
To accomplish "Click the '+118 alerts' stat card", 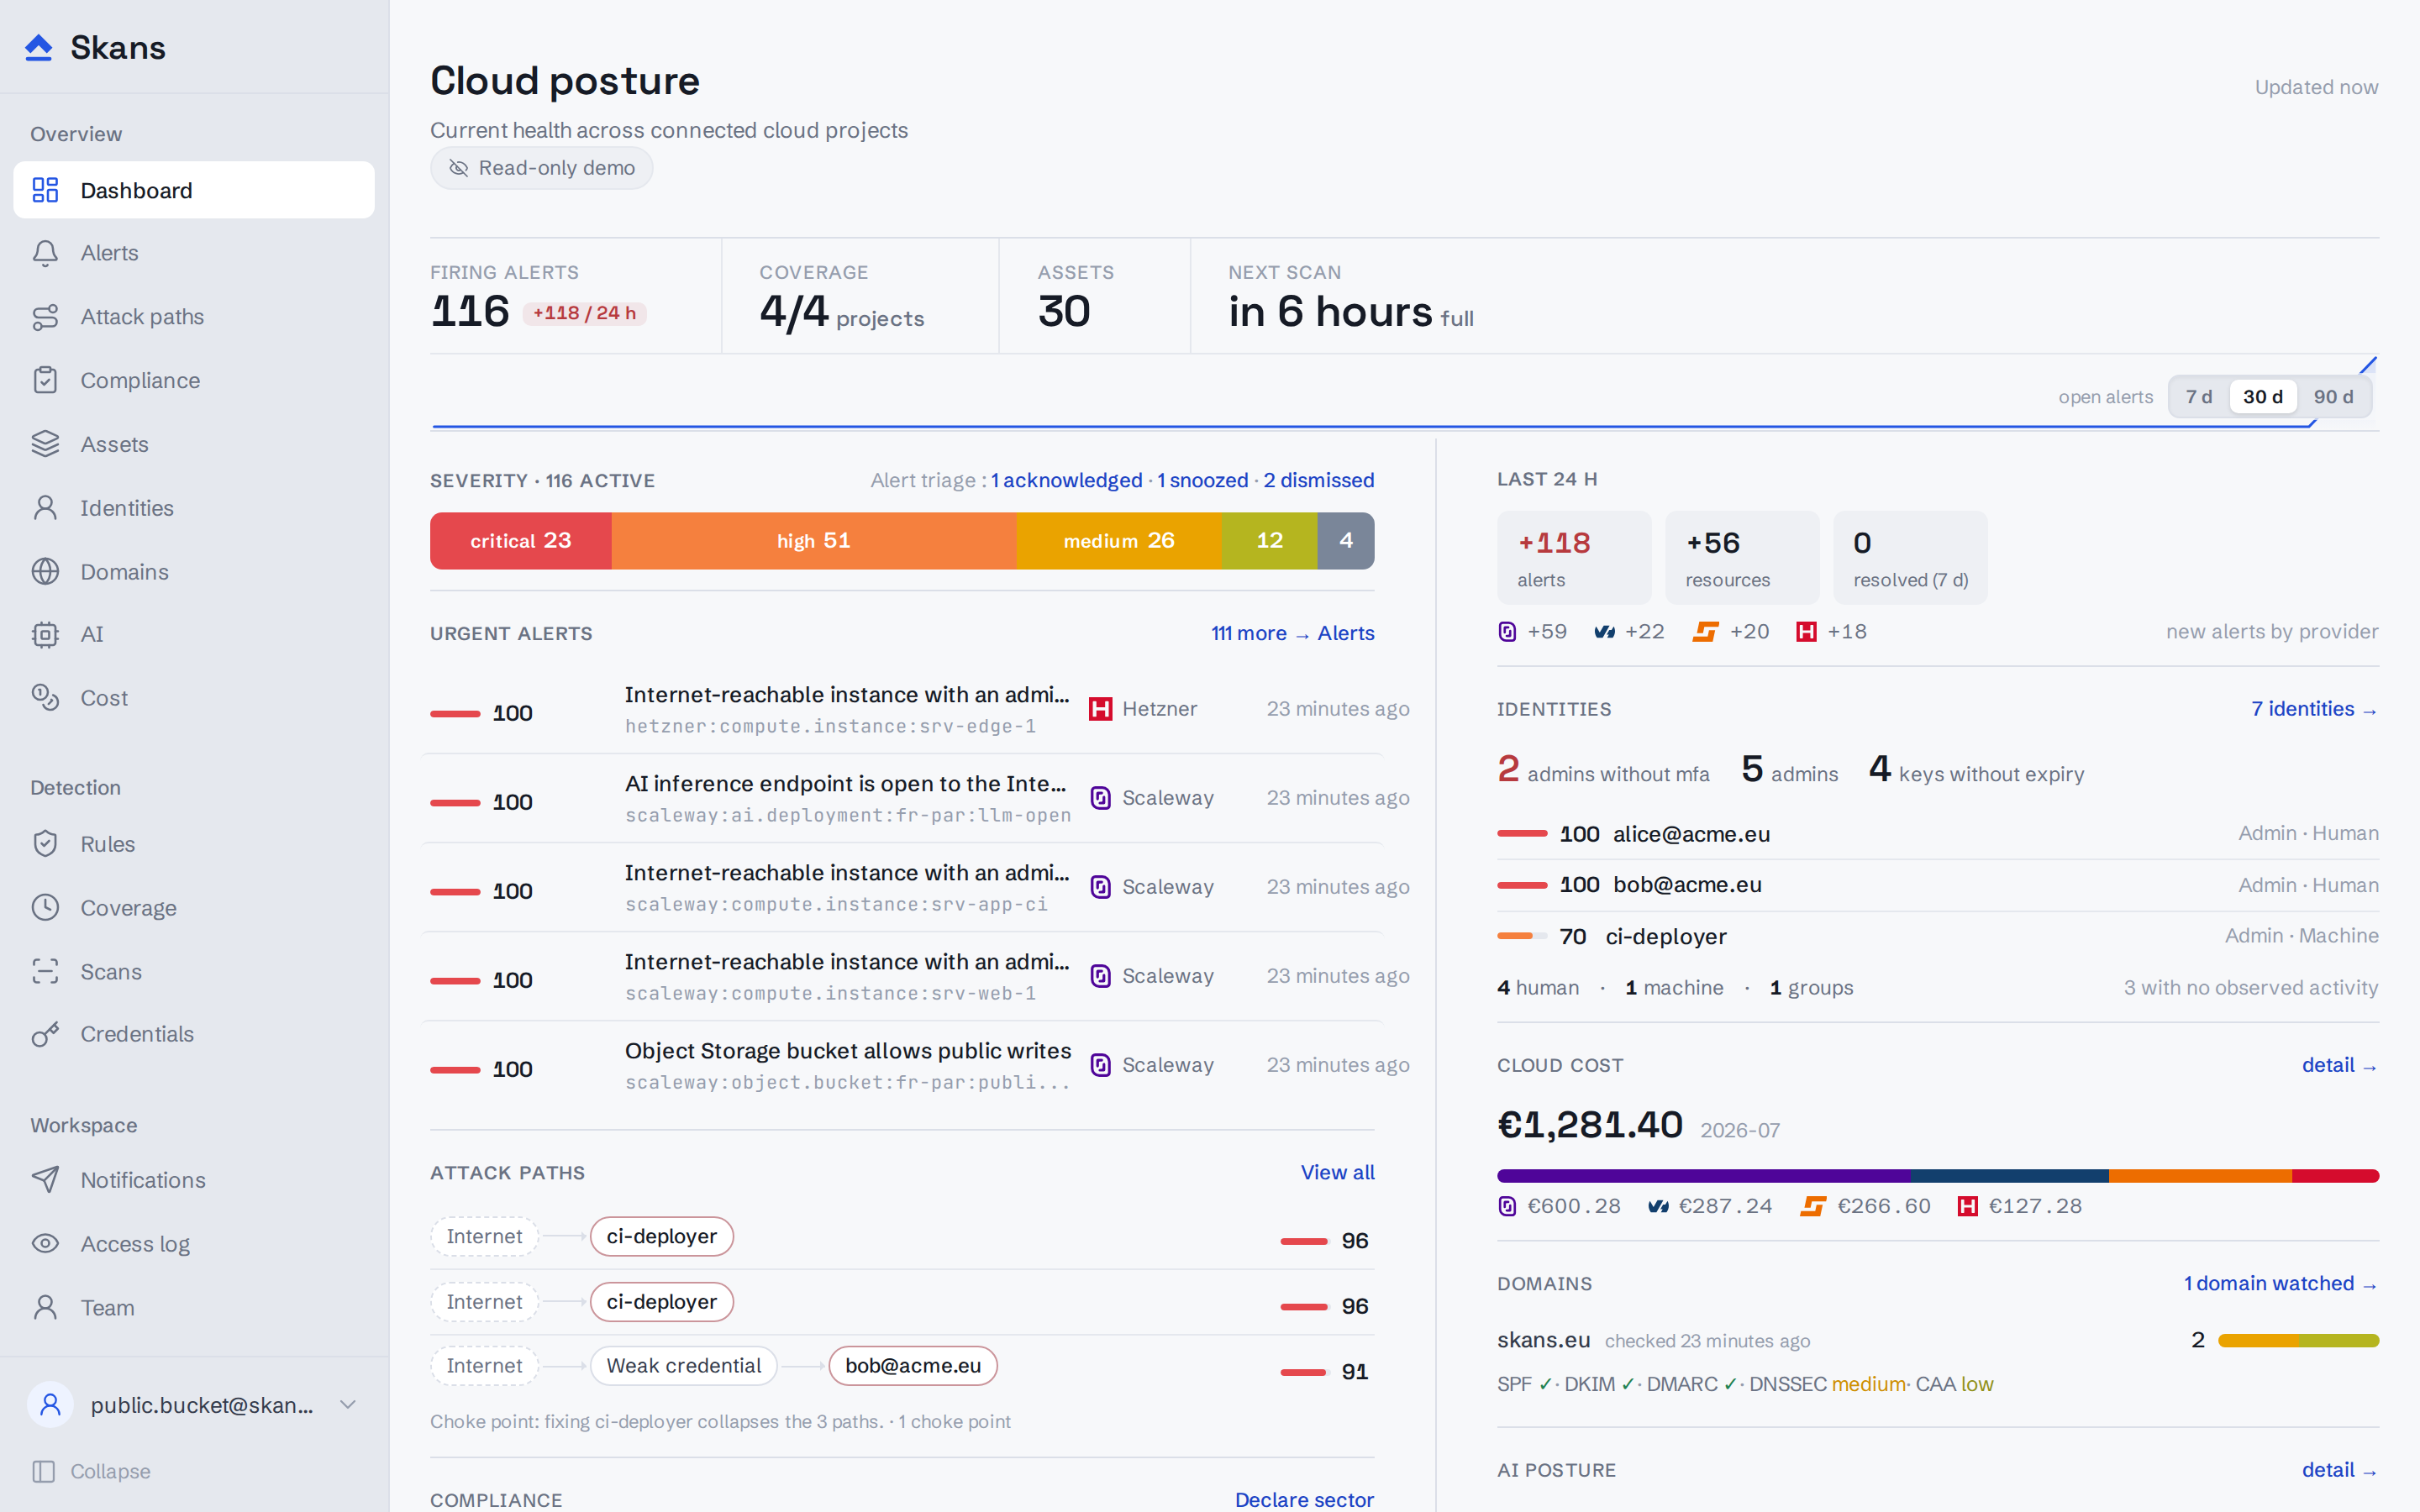I will coord(1574,558).
